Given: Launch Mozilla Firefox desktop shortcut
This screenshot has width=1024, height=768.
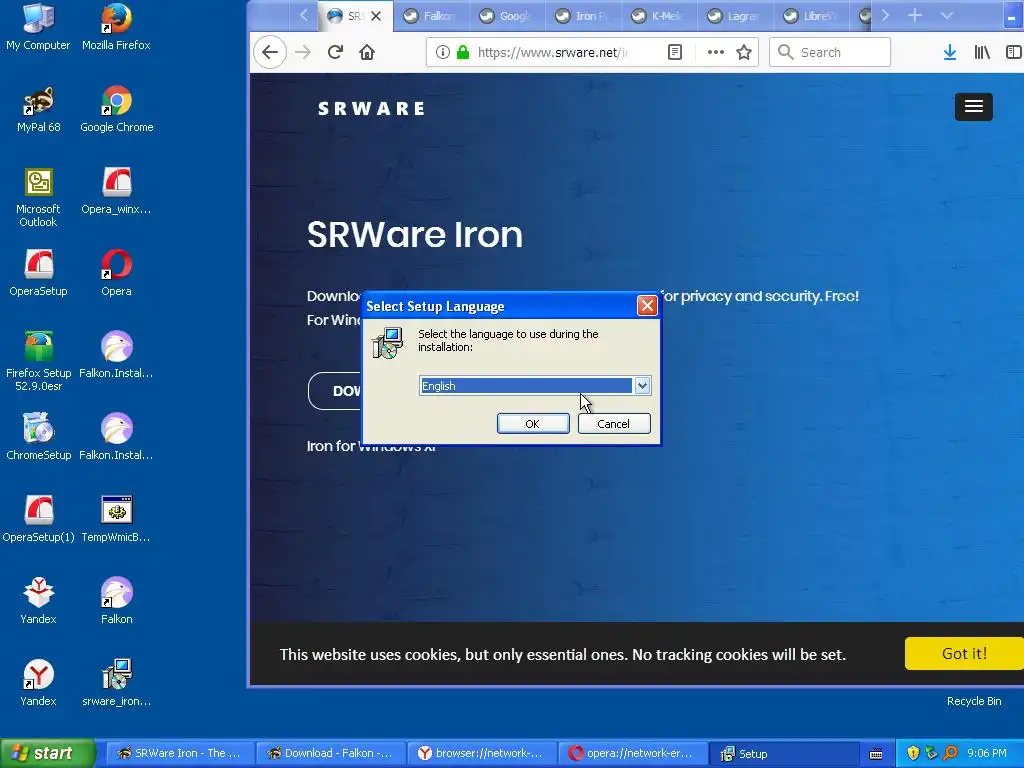Looking at the screenshot, I should pos(116,26).
